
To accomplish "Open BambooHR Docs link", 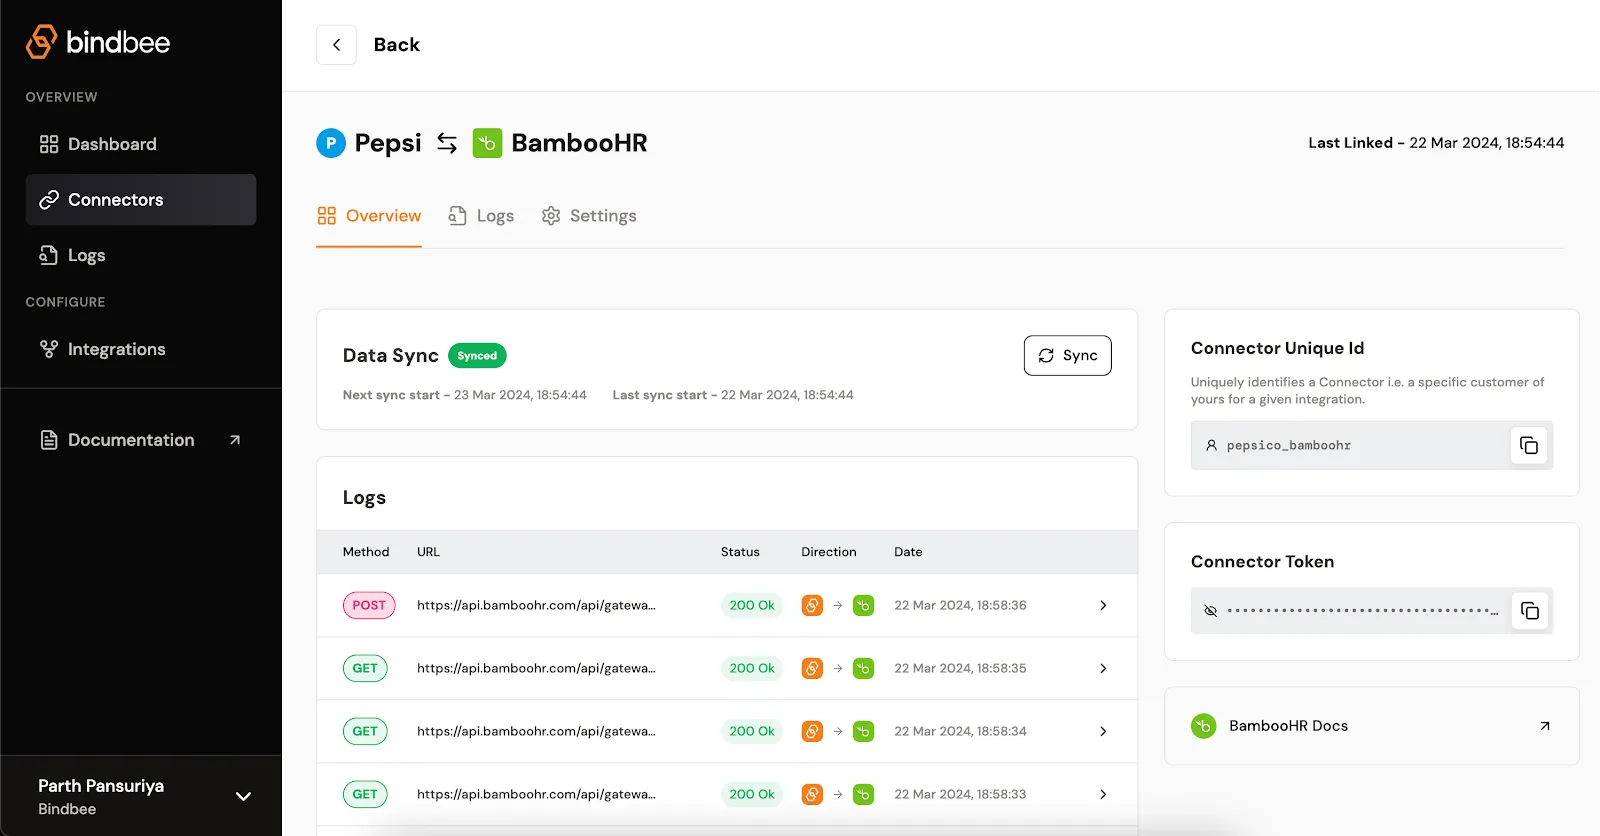I will (x=1372, y=726).
